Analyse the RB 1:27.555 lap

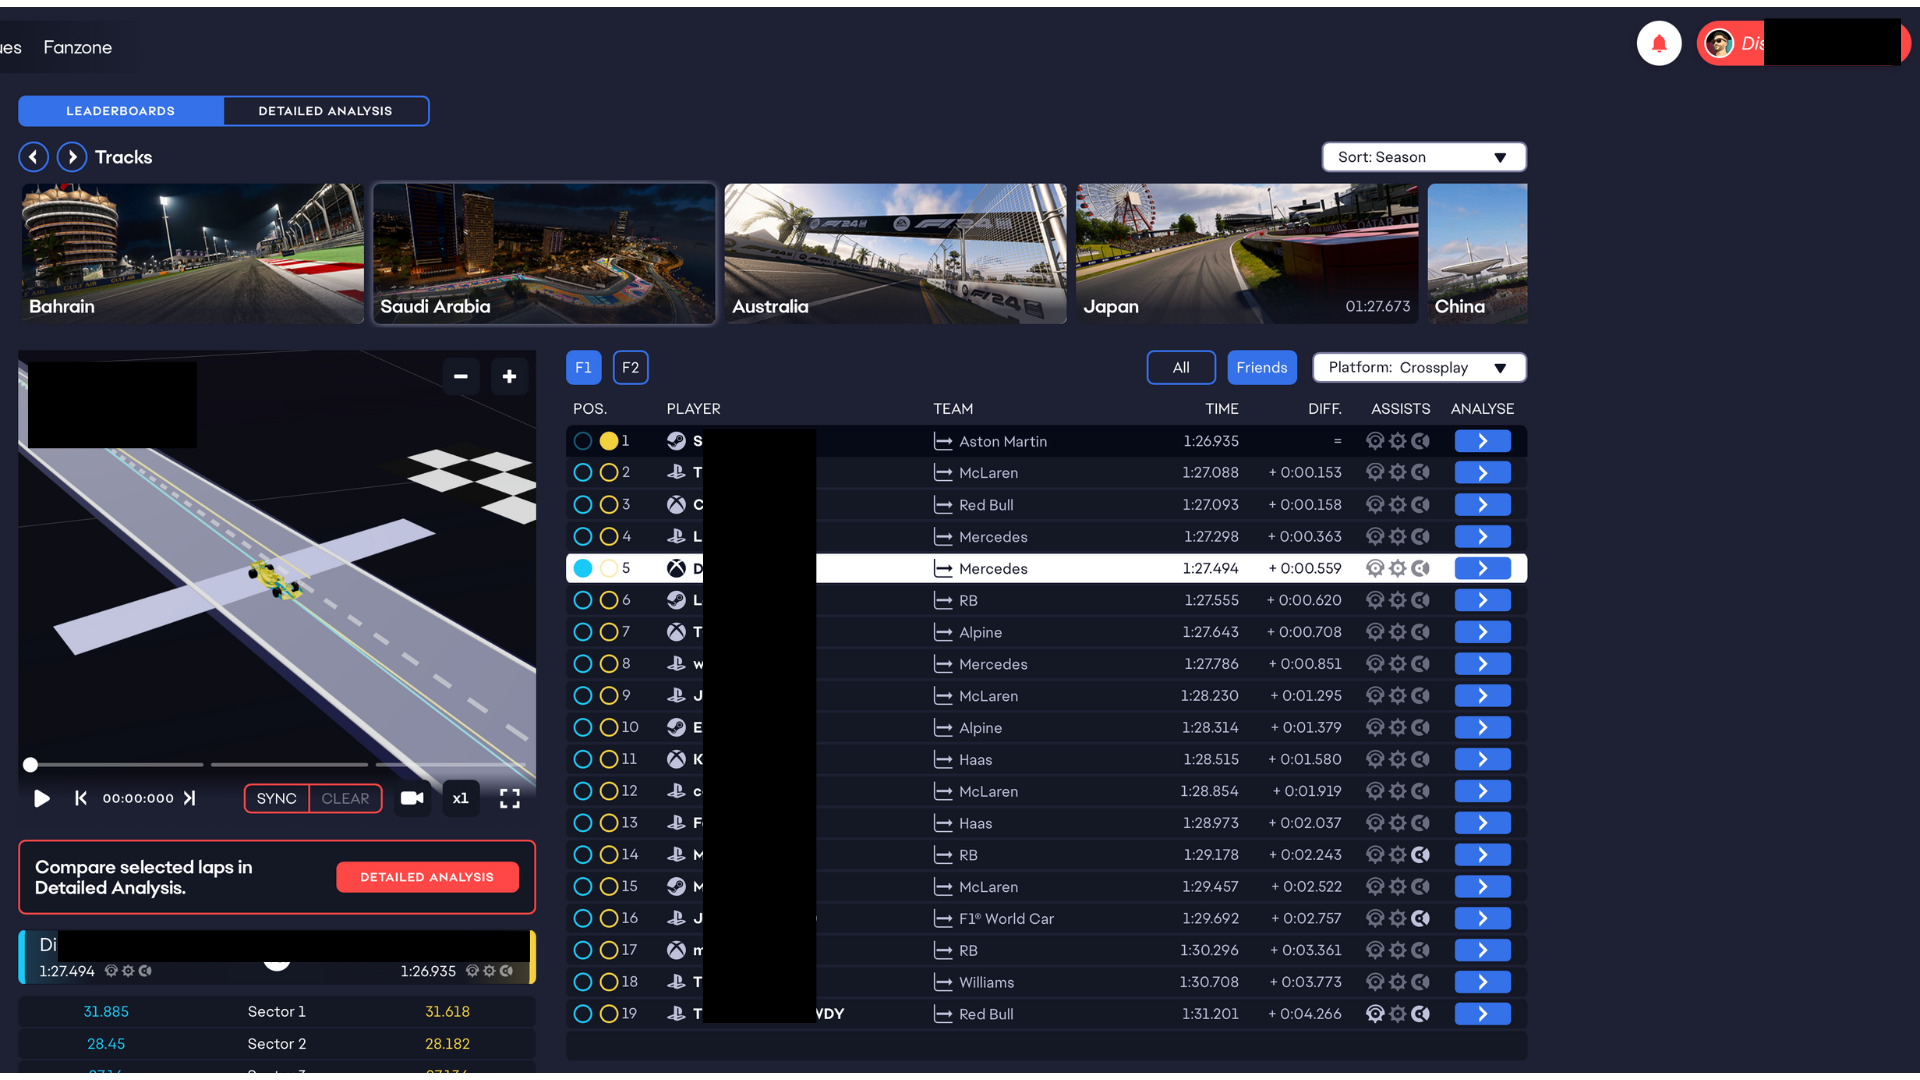coord(1482,600)
